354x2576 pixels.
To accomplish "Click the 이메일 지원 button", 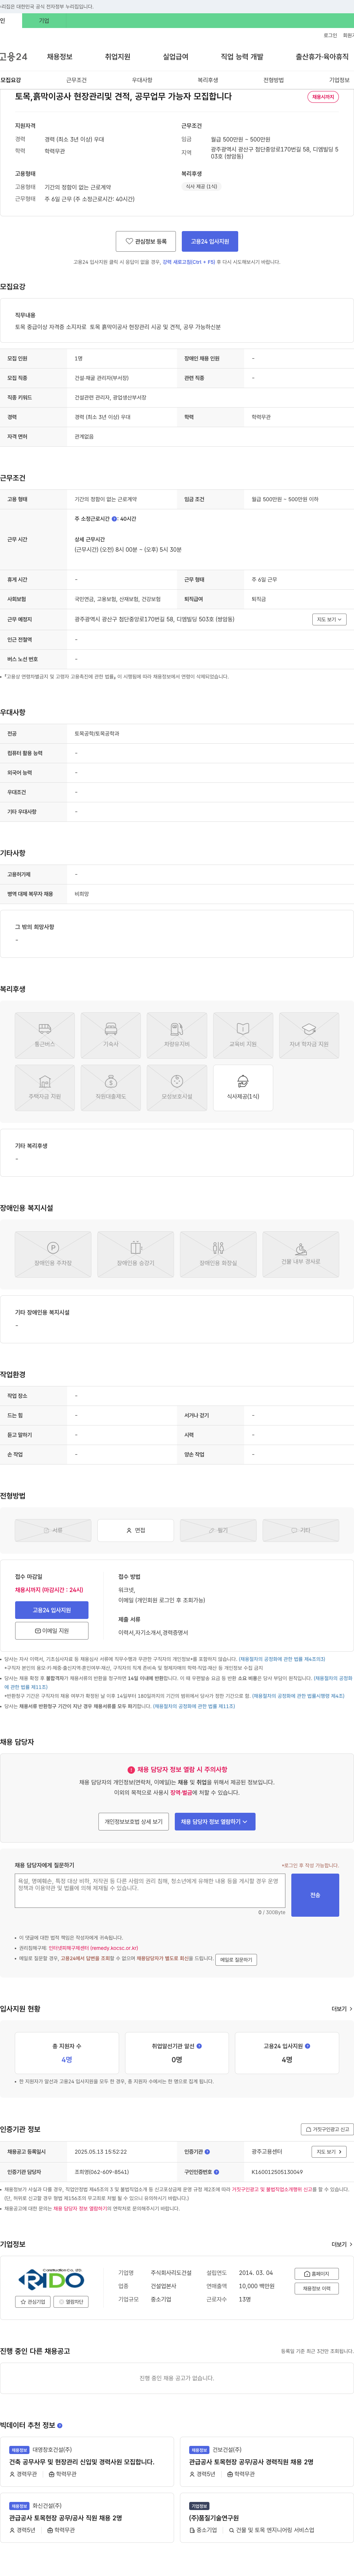I will pyautogui.click(x=52, y=1631).
